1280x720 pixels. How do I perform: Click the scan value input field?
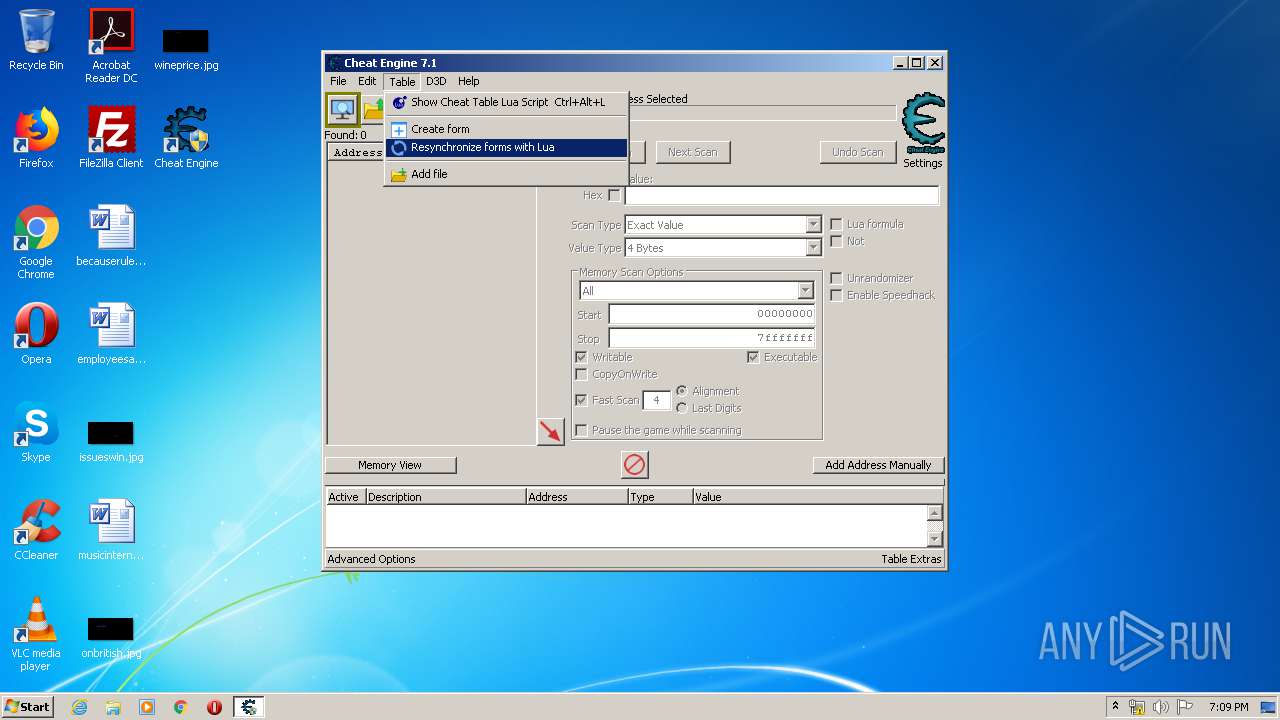[782, 195]
